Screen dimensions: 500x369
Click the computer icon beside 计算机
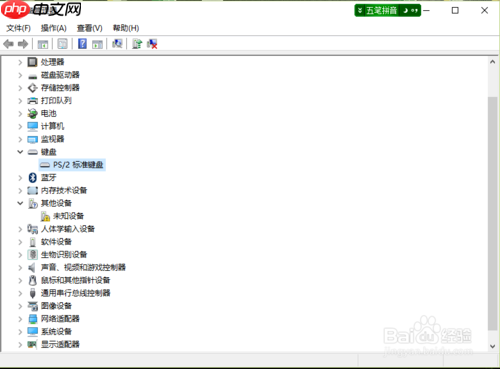point(32,126)
